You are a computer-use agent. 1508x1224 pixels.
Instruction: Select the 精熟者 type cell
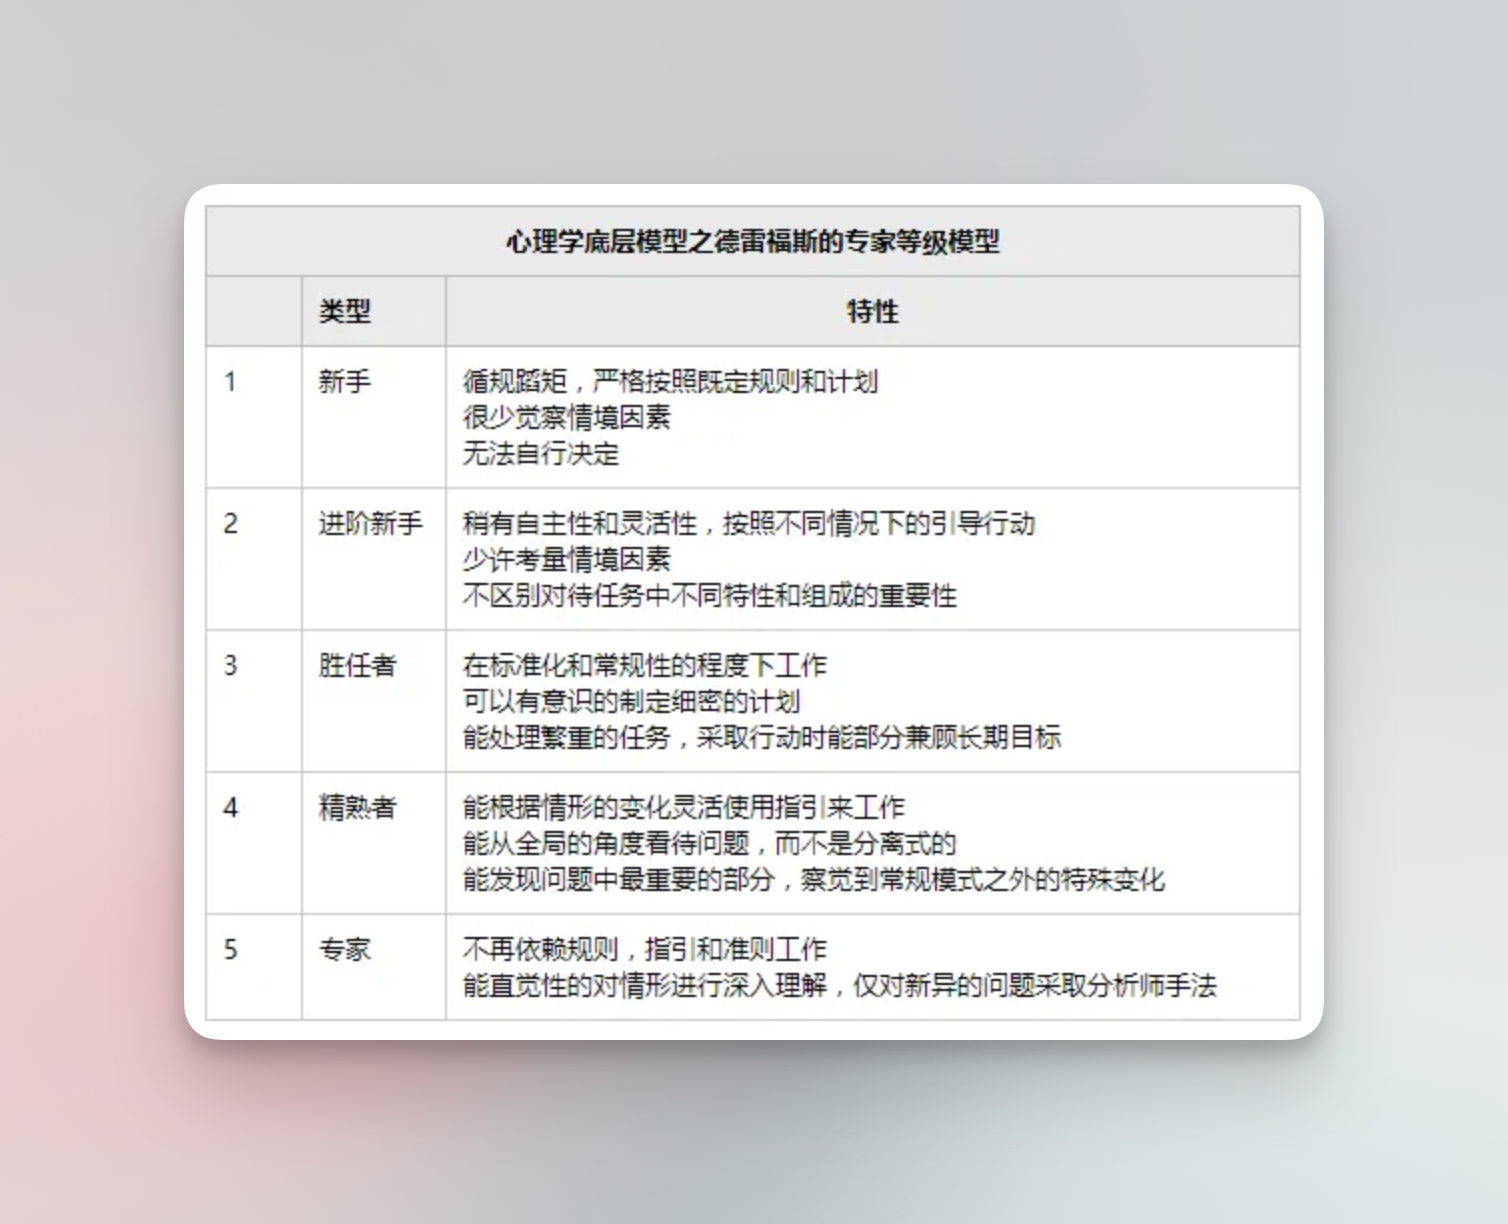click(357, 808)
